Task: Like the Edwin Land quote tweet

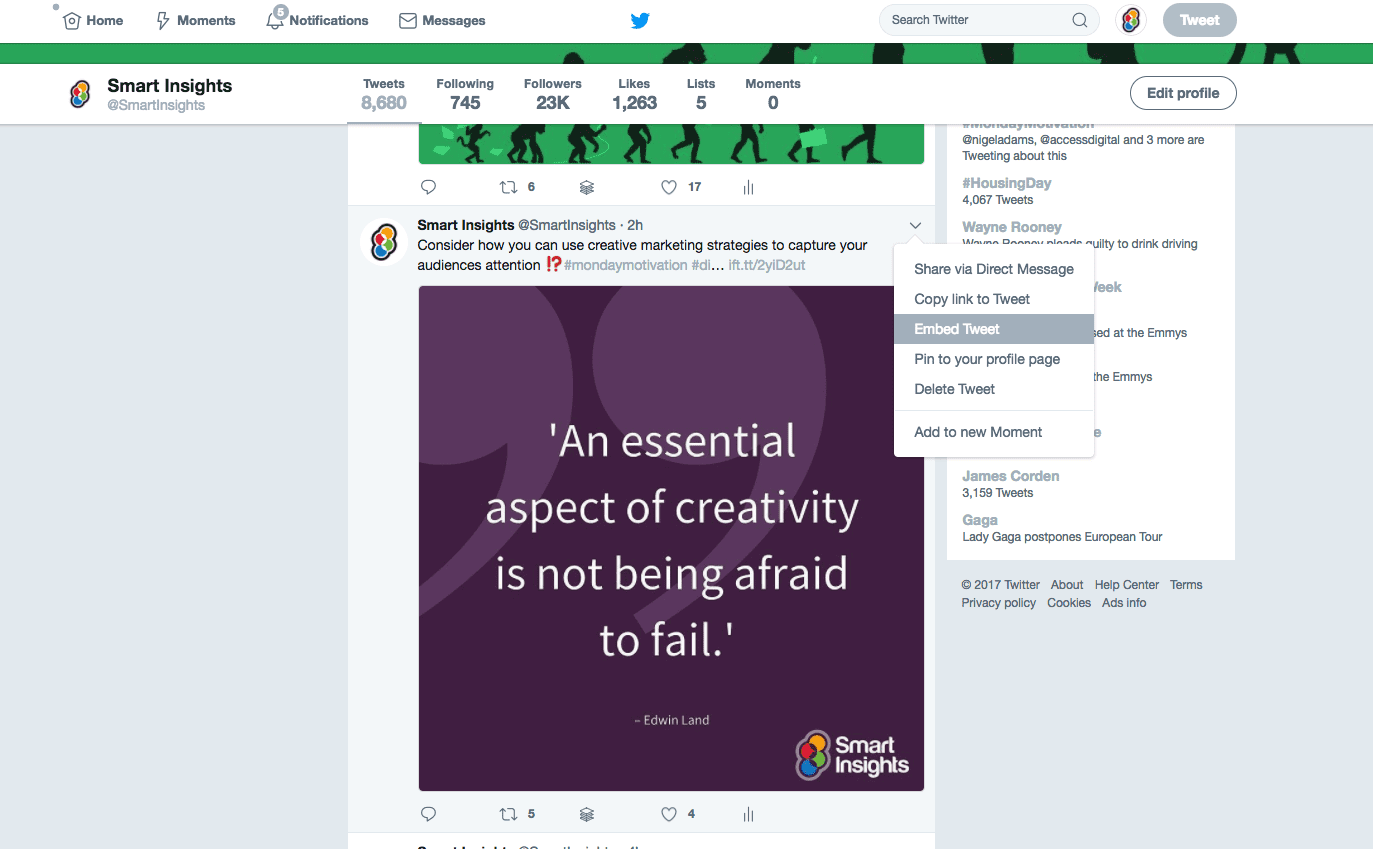Action: tap(668, 813)
